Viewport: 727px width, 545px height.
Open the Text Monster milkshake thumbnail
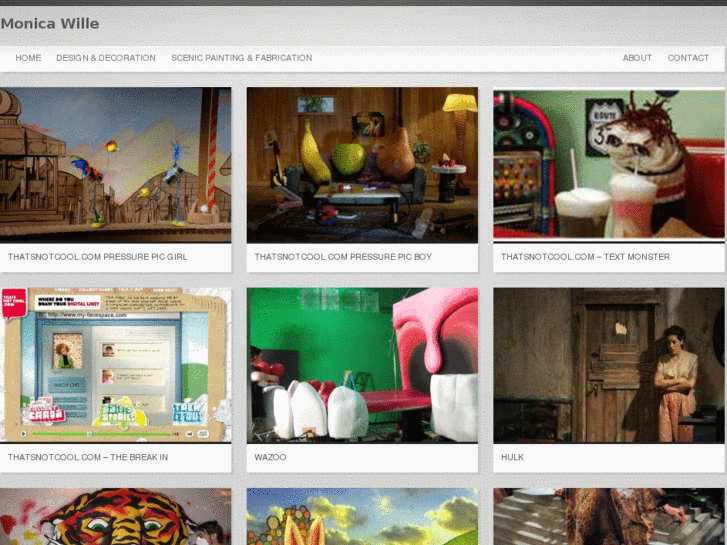[609, 165]
